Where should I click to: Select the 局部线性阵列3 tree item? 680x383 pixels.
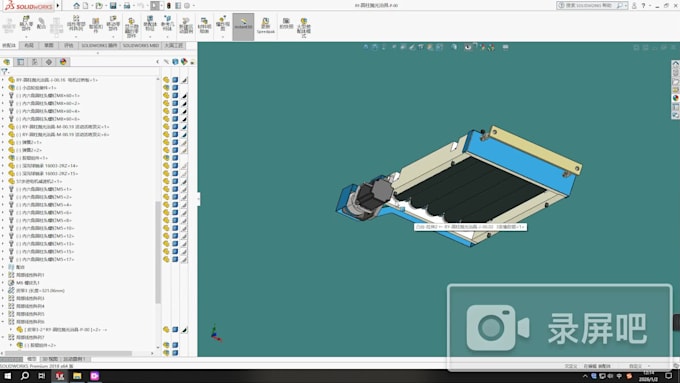30,298
